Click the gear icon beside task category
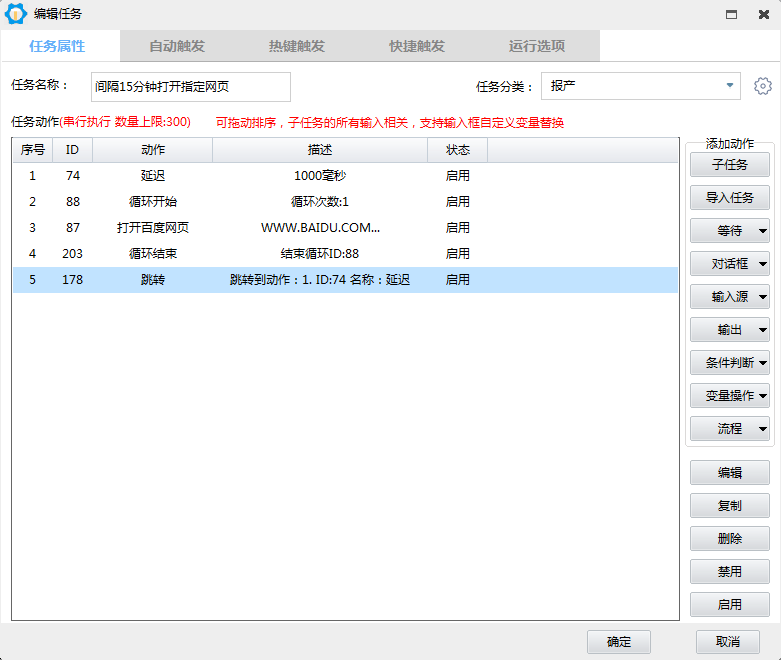781x660 pixels. pyautogui.click(x=763, y=86)
